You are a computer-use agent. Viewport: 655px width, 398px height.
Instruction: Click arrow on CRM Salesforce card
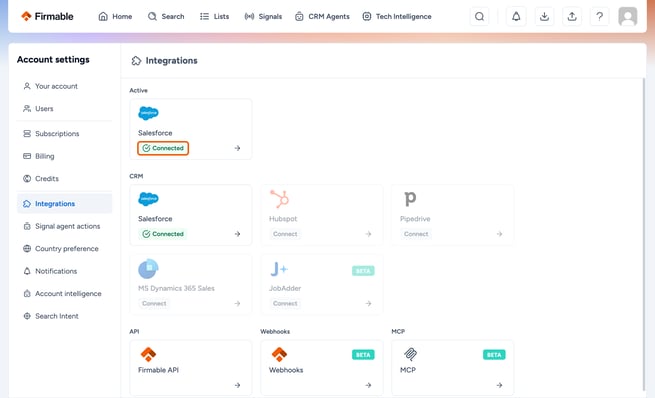pos(237,234)
